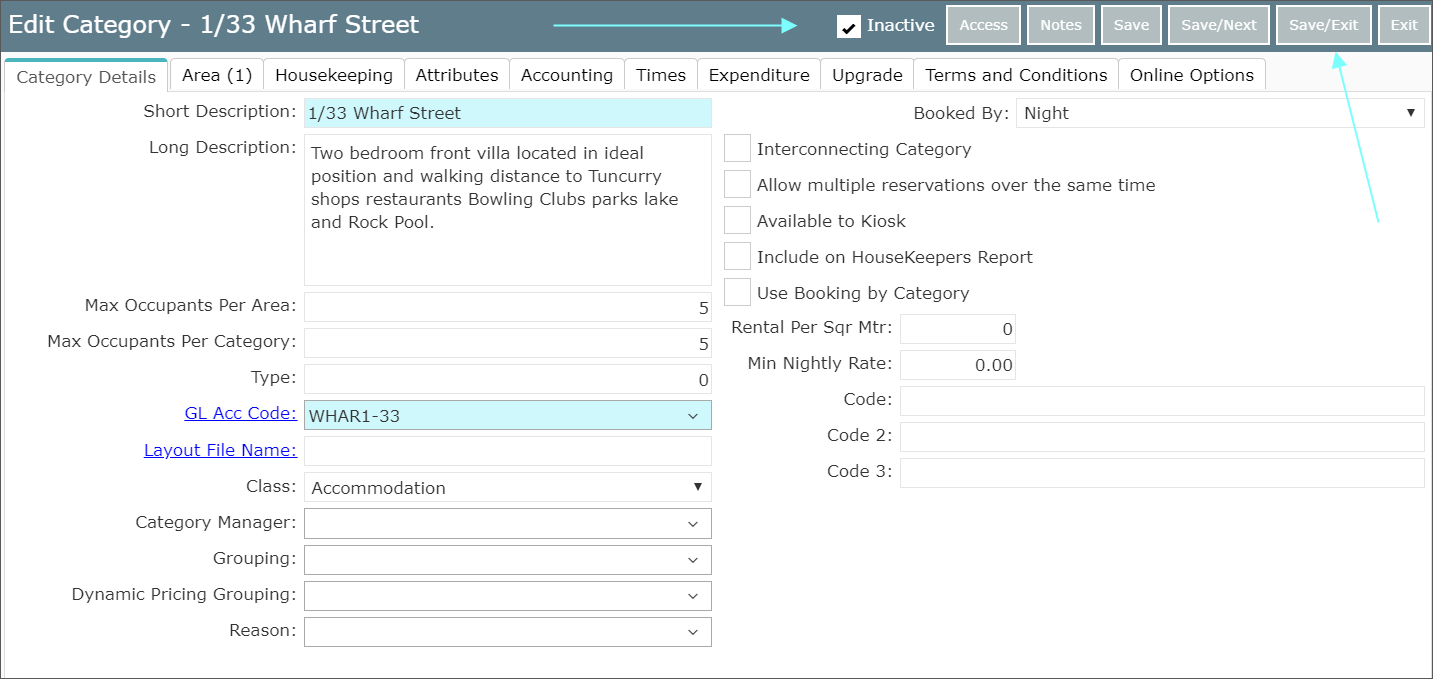Click the Save/Next button

click(x=1218, y=25)
